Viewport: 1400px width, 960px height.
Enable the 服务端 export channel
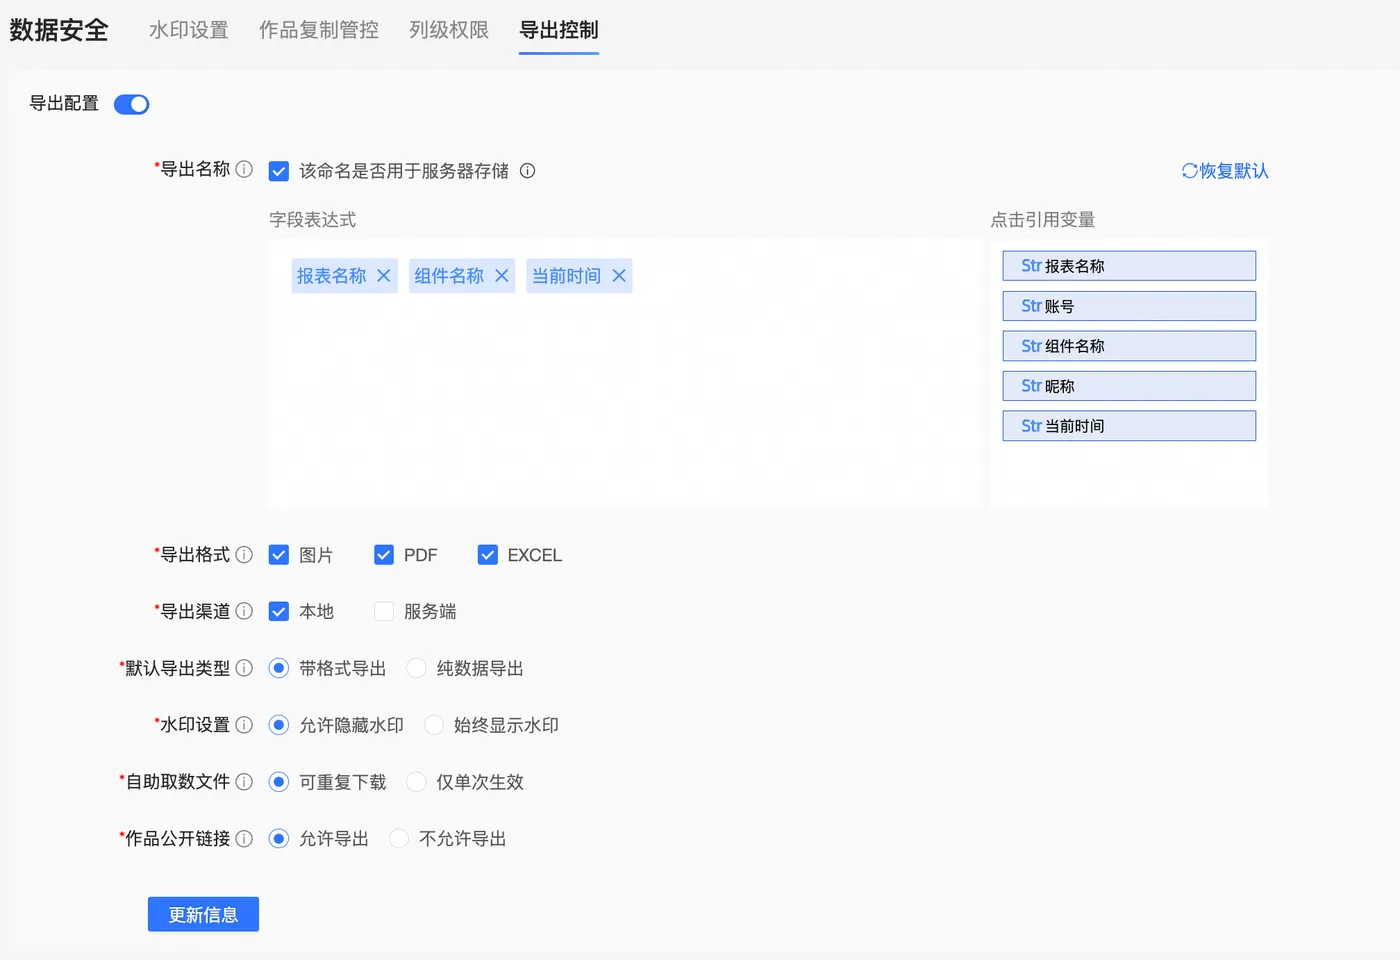pyautogui.click(x=383, y=611)
